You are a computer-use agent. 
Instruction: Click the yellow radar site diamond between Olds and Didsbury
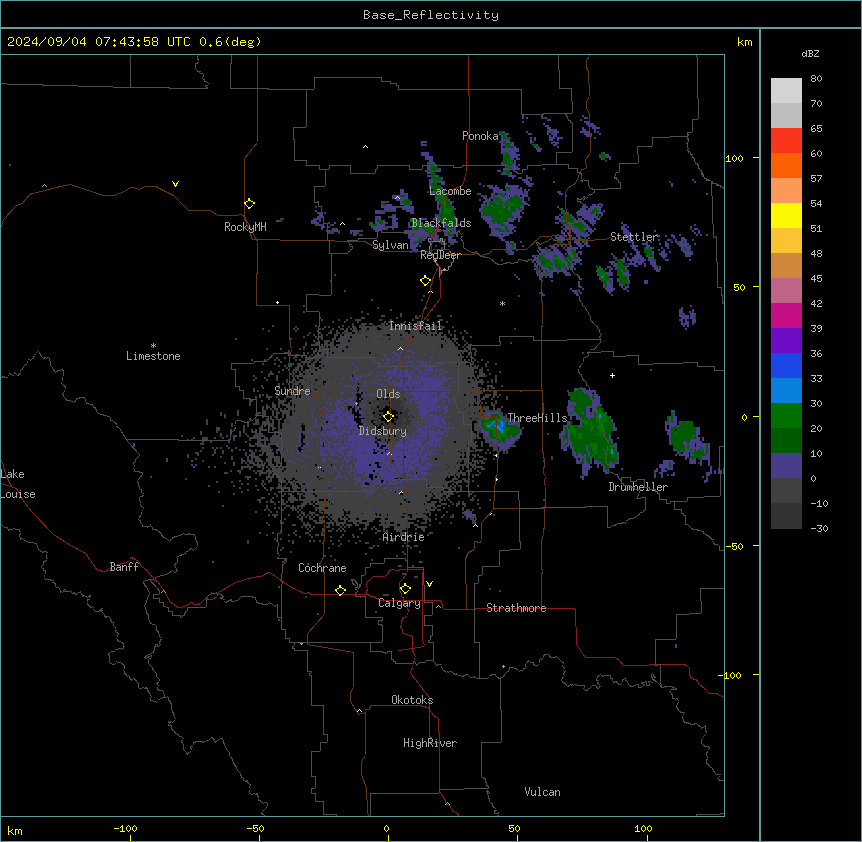tap(389, 416)
